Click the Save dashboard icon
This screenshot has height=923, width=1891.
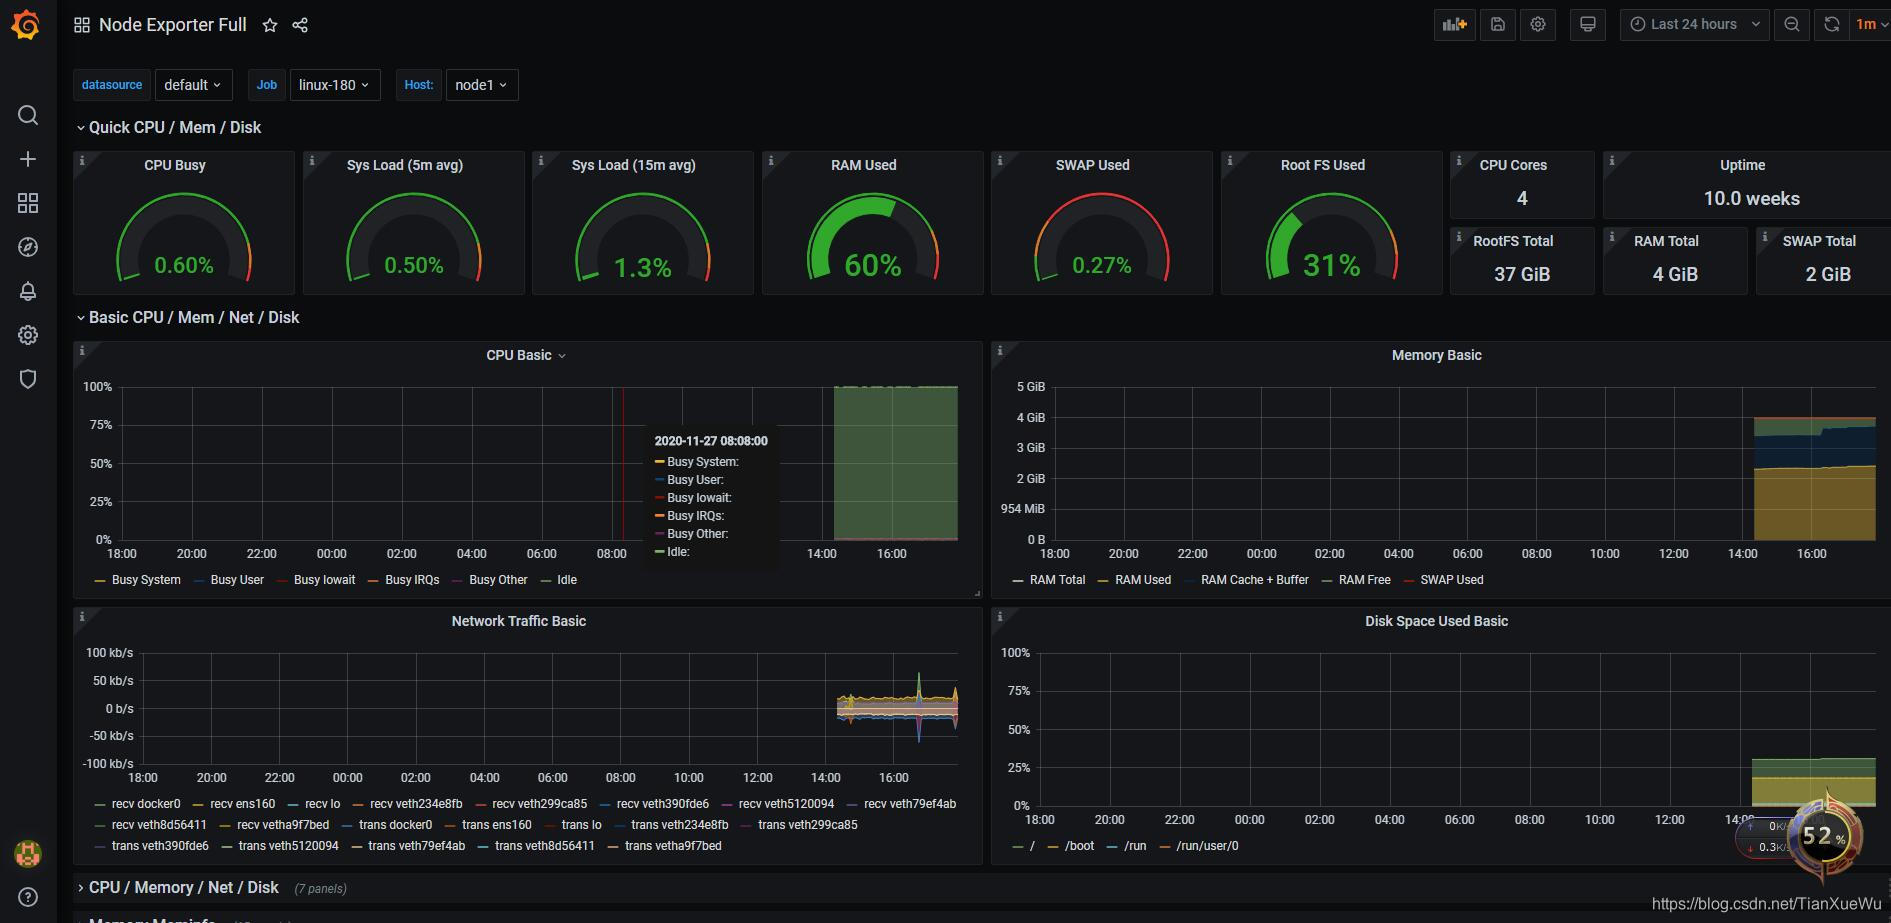point(1498,25)
